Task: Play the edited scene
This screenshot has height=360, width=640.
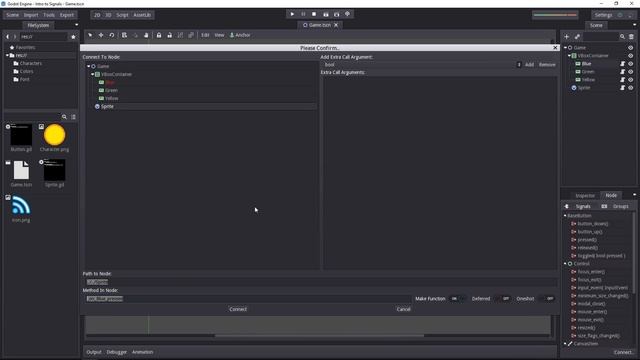Action: pyautogui.click(x=326, y=14)
